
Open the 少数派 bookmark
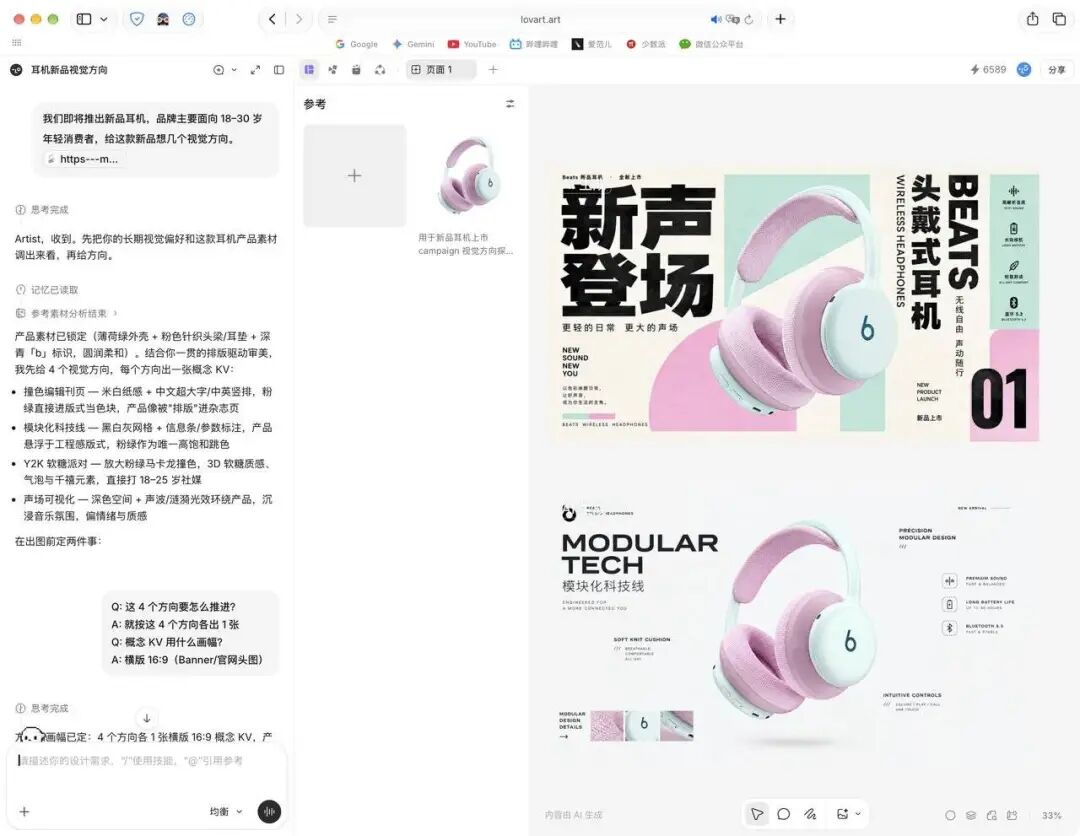[x=645, y=44]
